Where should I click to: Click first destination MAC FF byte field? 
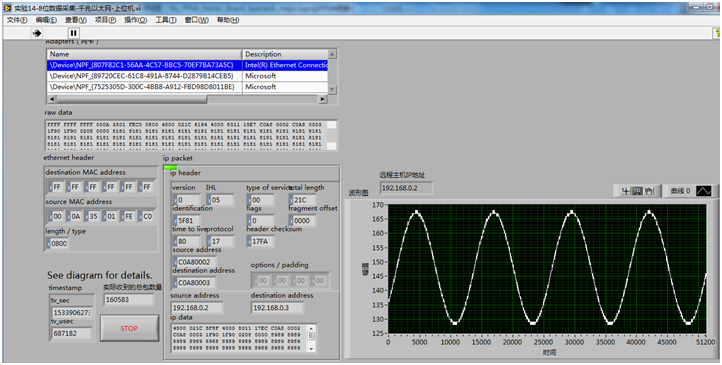[55, 187]
